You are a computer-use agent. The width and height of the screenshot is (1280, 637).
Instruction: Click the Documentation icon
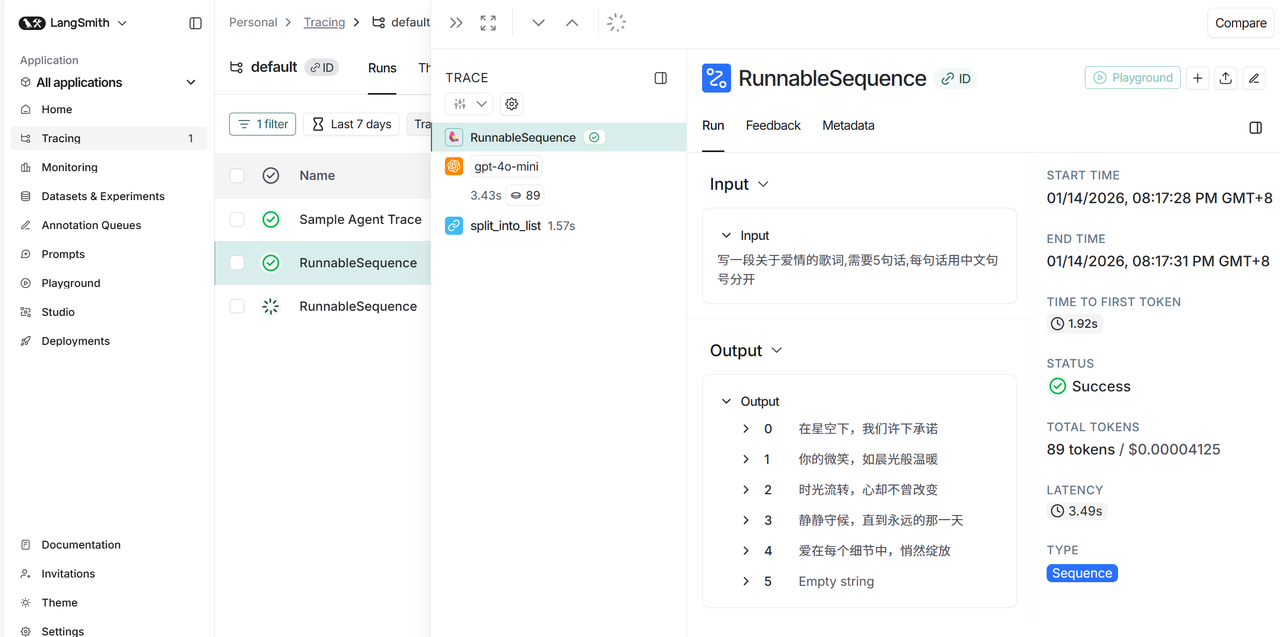coord(26,545)
